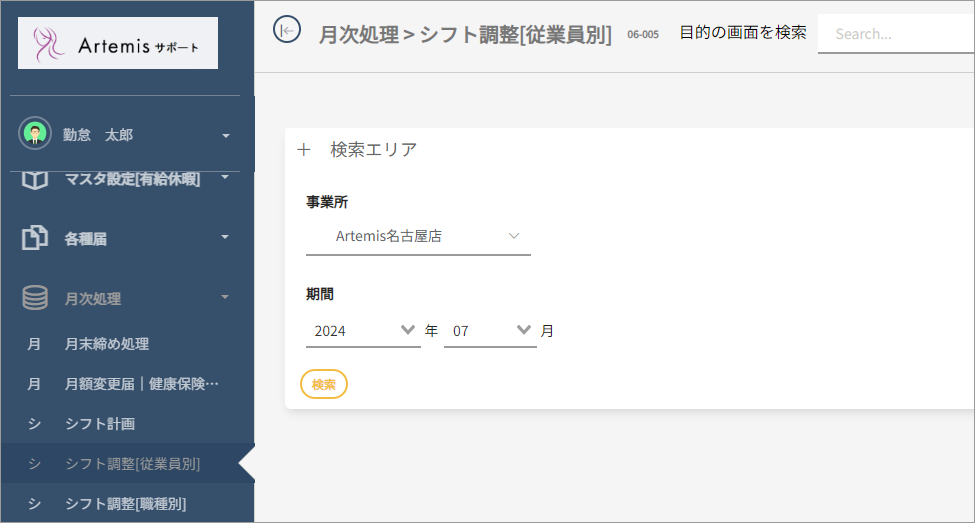
Task: Click the Search input field
Action: [x=895, y=34]
